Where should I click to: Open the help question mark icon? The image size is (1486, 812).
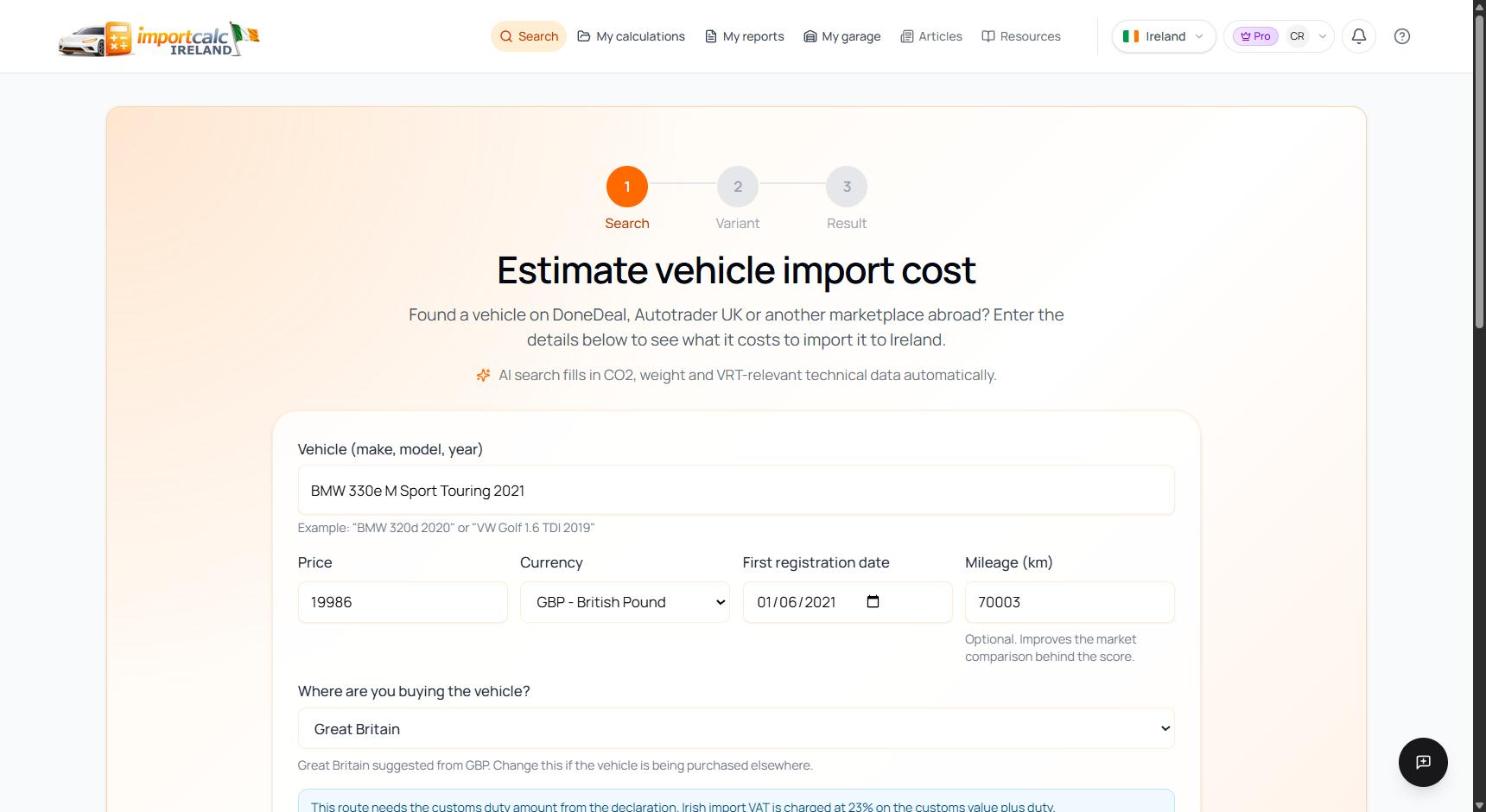tap(1402, 36)
